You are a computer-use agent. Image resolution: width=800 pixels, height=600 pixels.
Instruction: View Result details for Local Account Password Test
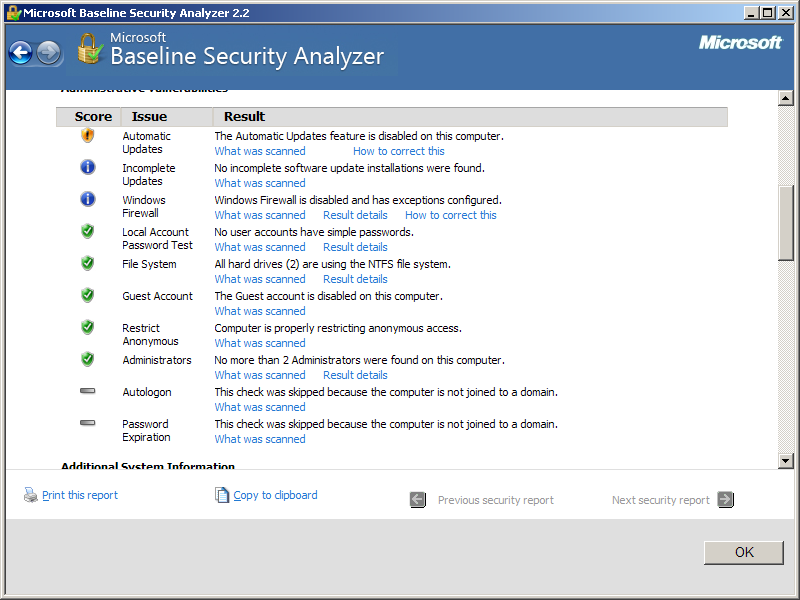pyautogui.click(x=356, y=247)
